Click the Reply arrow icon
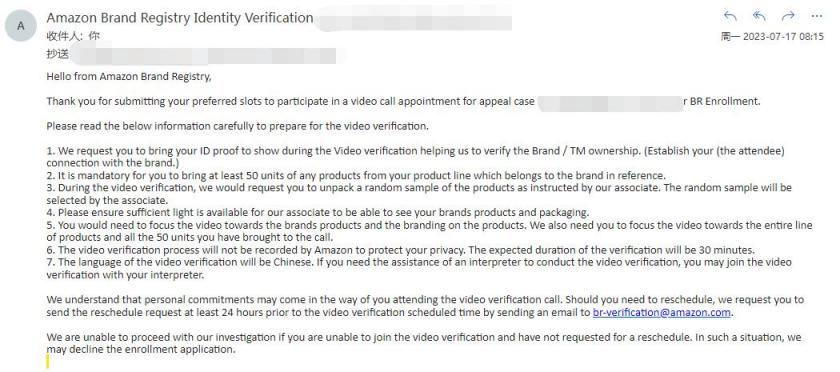 point(730,16)
